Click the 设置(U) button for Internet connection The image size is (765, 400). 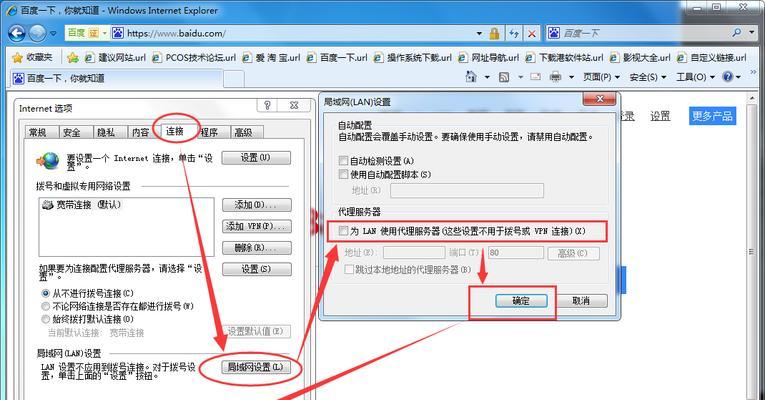point(256,158)
